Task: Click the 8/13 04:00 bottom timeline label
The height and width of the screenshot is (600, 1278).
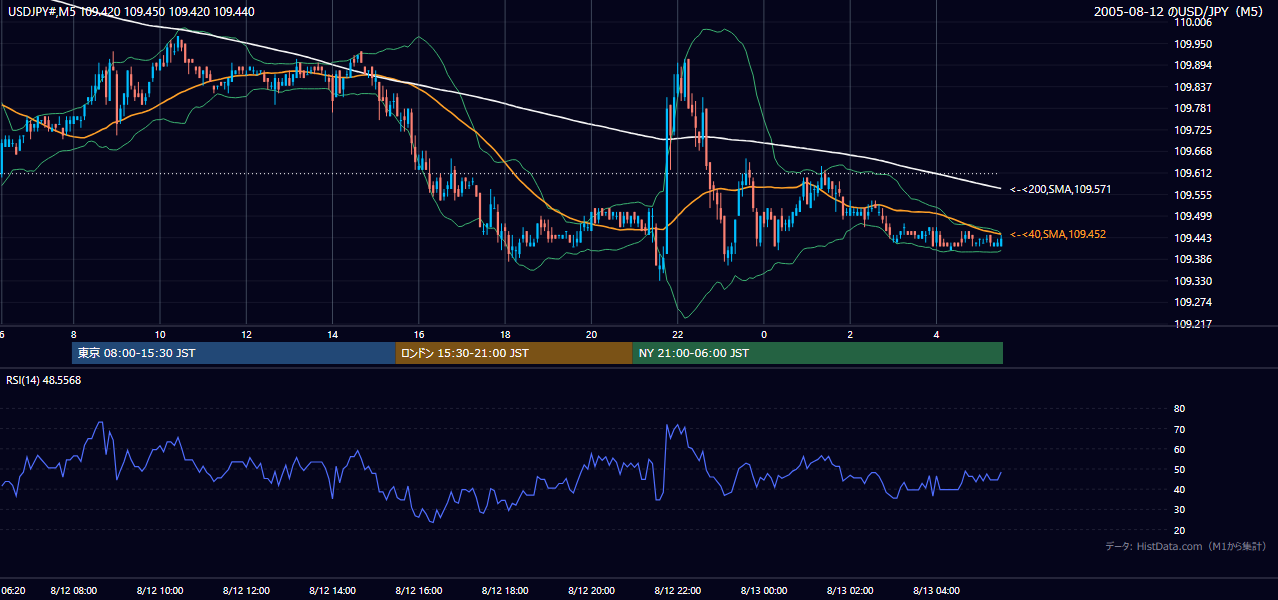Action: [936, 591]
